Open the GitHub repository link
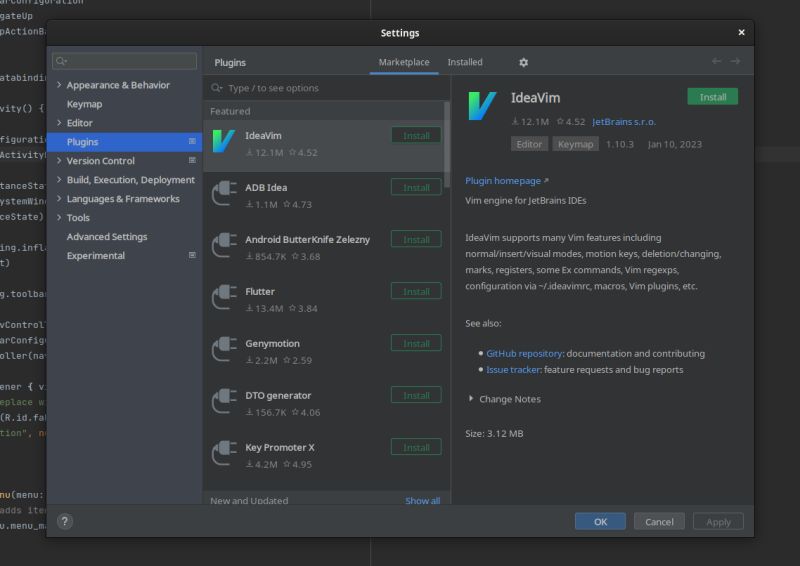 (x=524, y=353)
